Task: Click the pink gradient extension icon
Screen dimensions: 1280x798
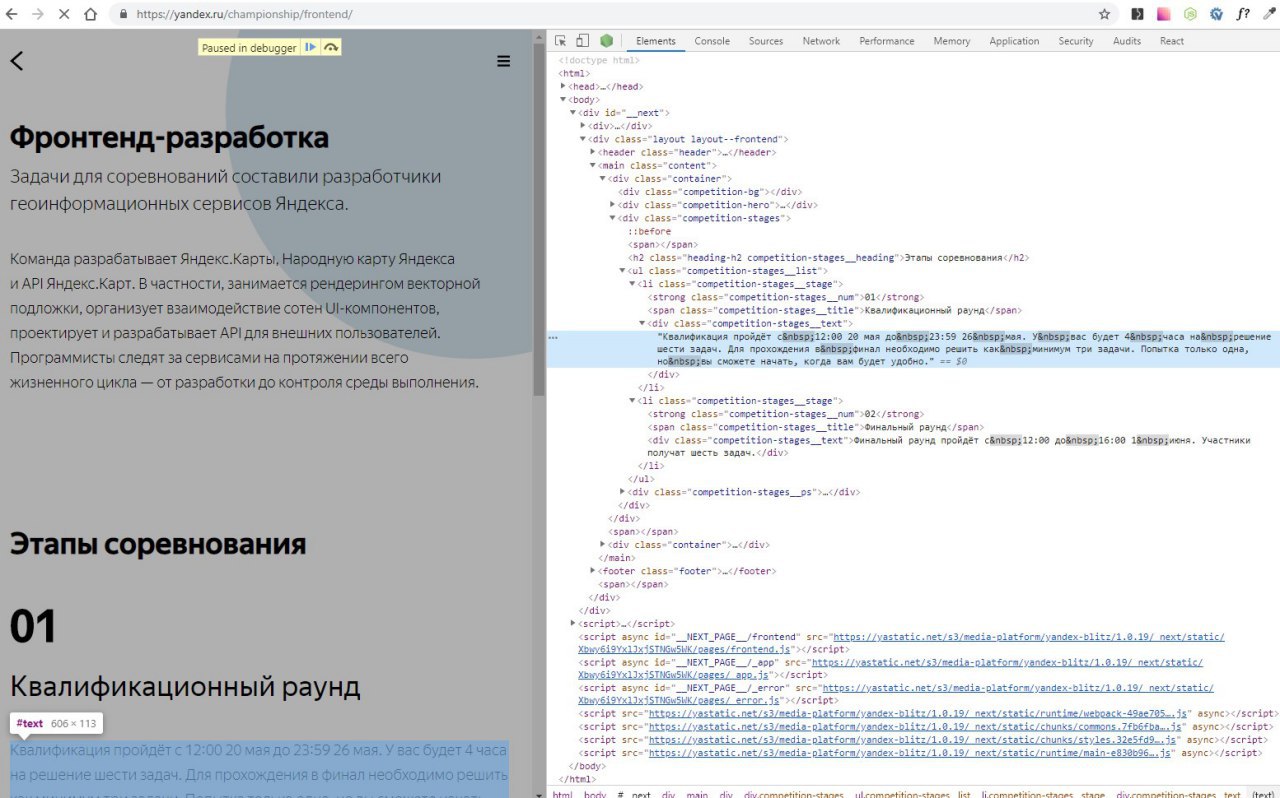Action: click(1164, 14)
